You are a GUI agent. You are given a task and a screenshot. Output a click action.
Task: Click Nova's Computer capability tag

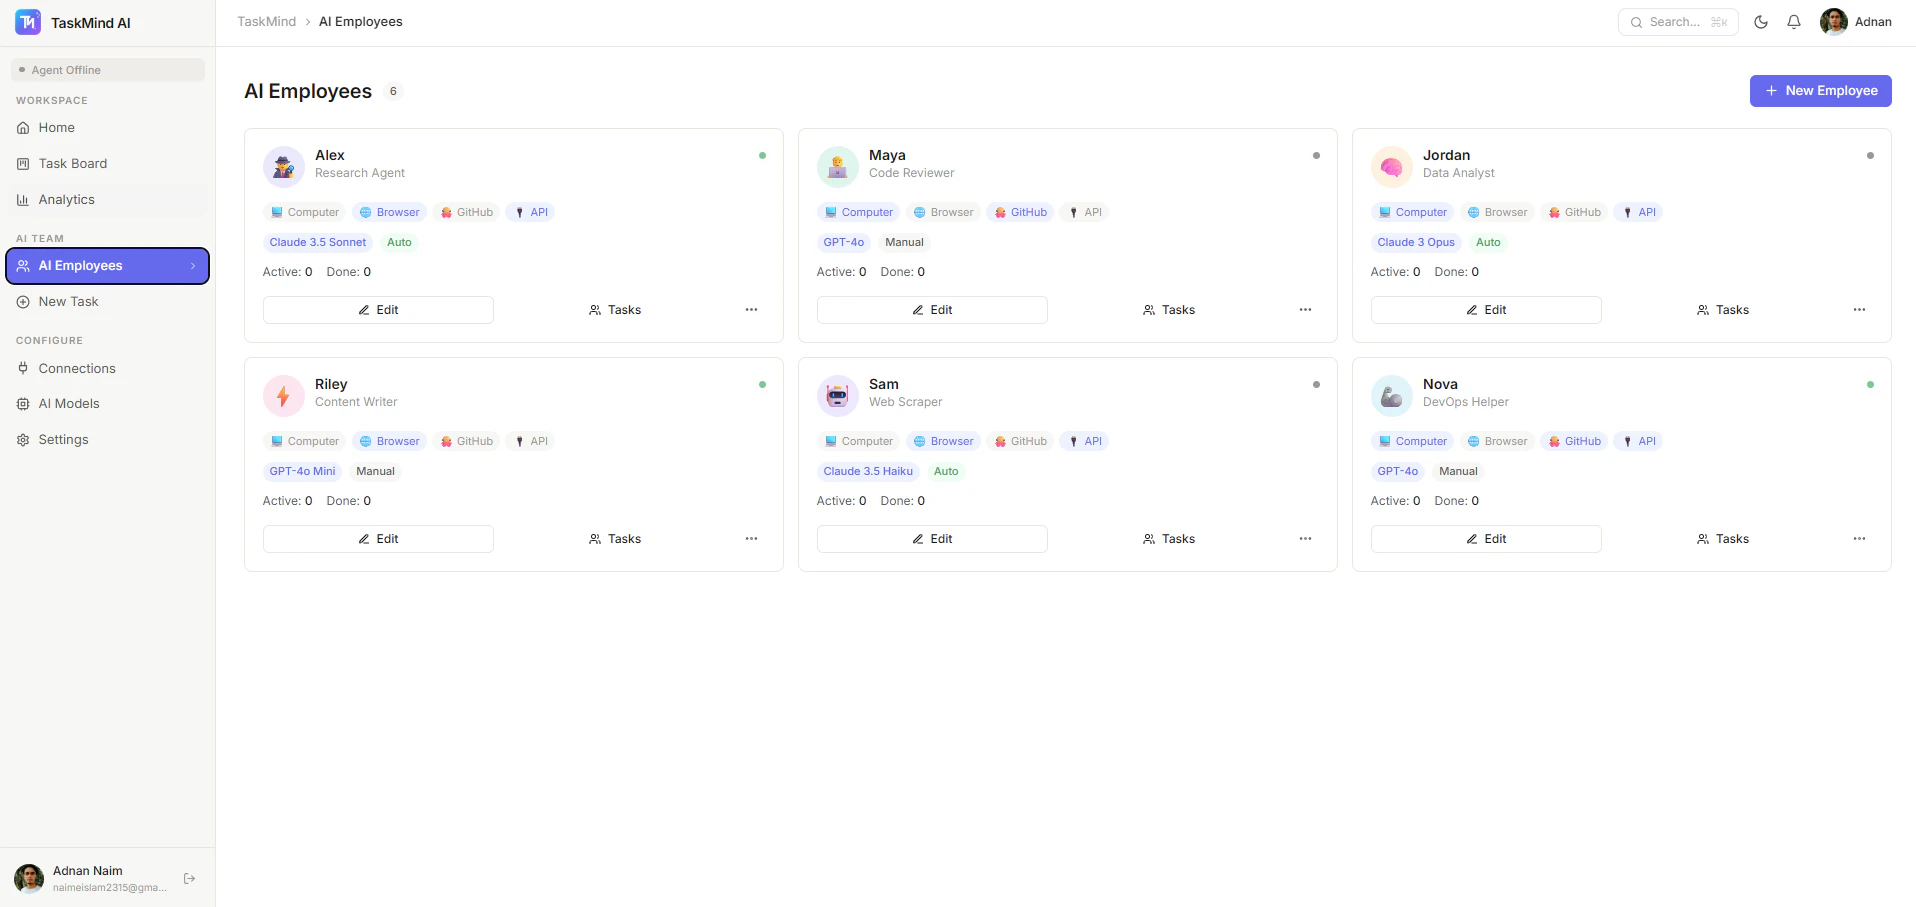tap(1413, 441)
